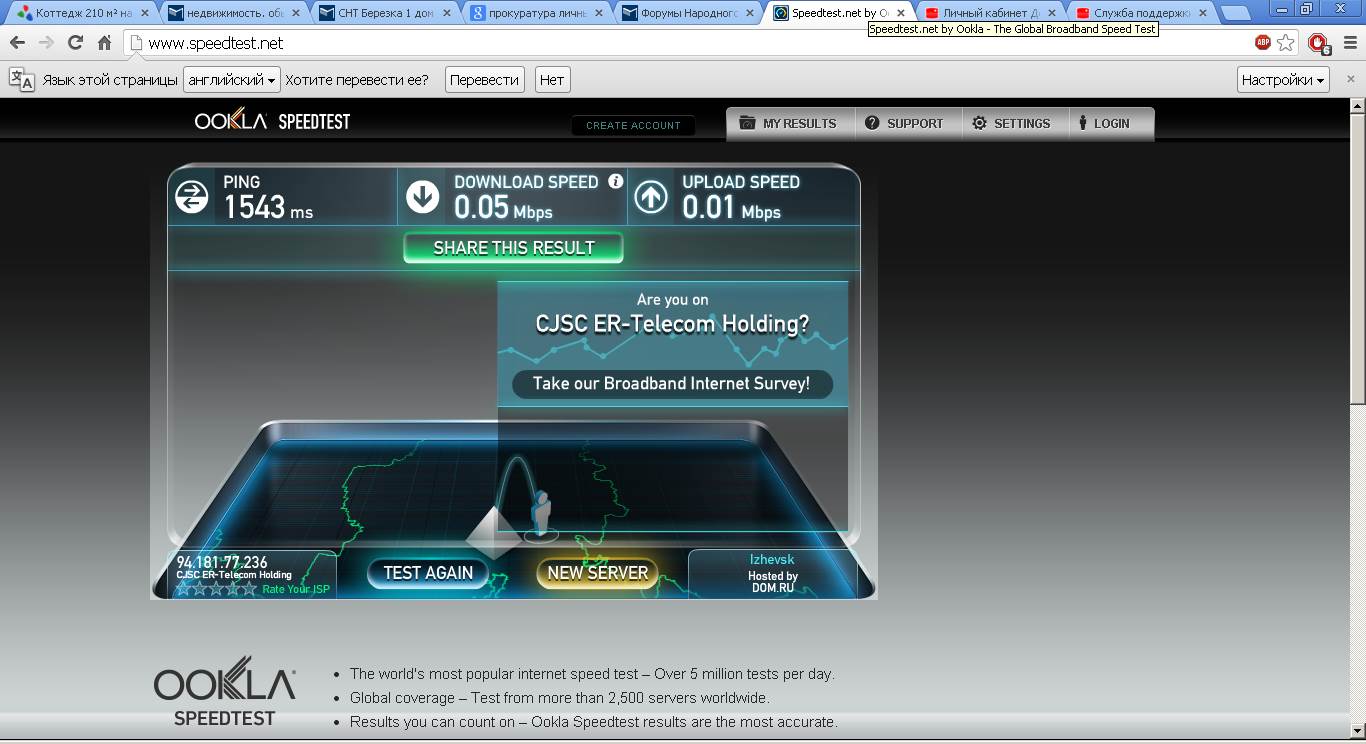Close the Личный кабинет tab
This screenshot has width=1366, height=744.
coord(1051,13)
